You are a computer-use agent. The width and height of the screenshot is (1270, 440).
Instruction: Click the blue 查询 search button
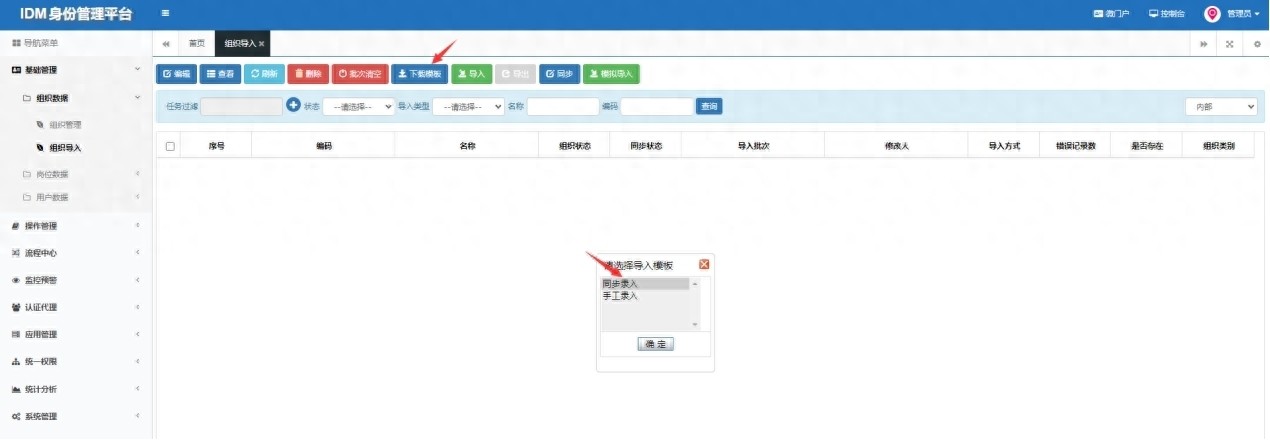click(709, 106)
